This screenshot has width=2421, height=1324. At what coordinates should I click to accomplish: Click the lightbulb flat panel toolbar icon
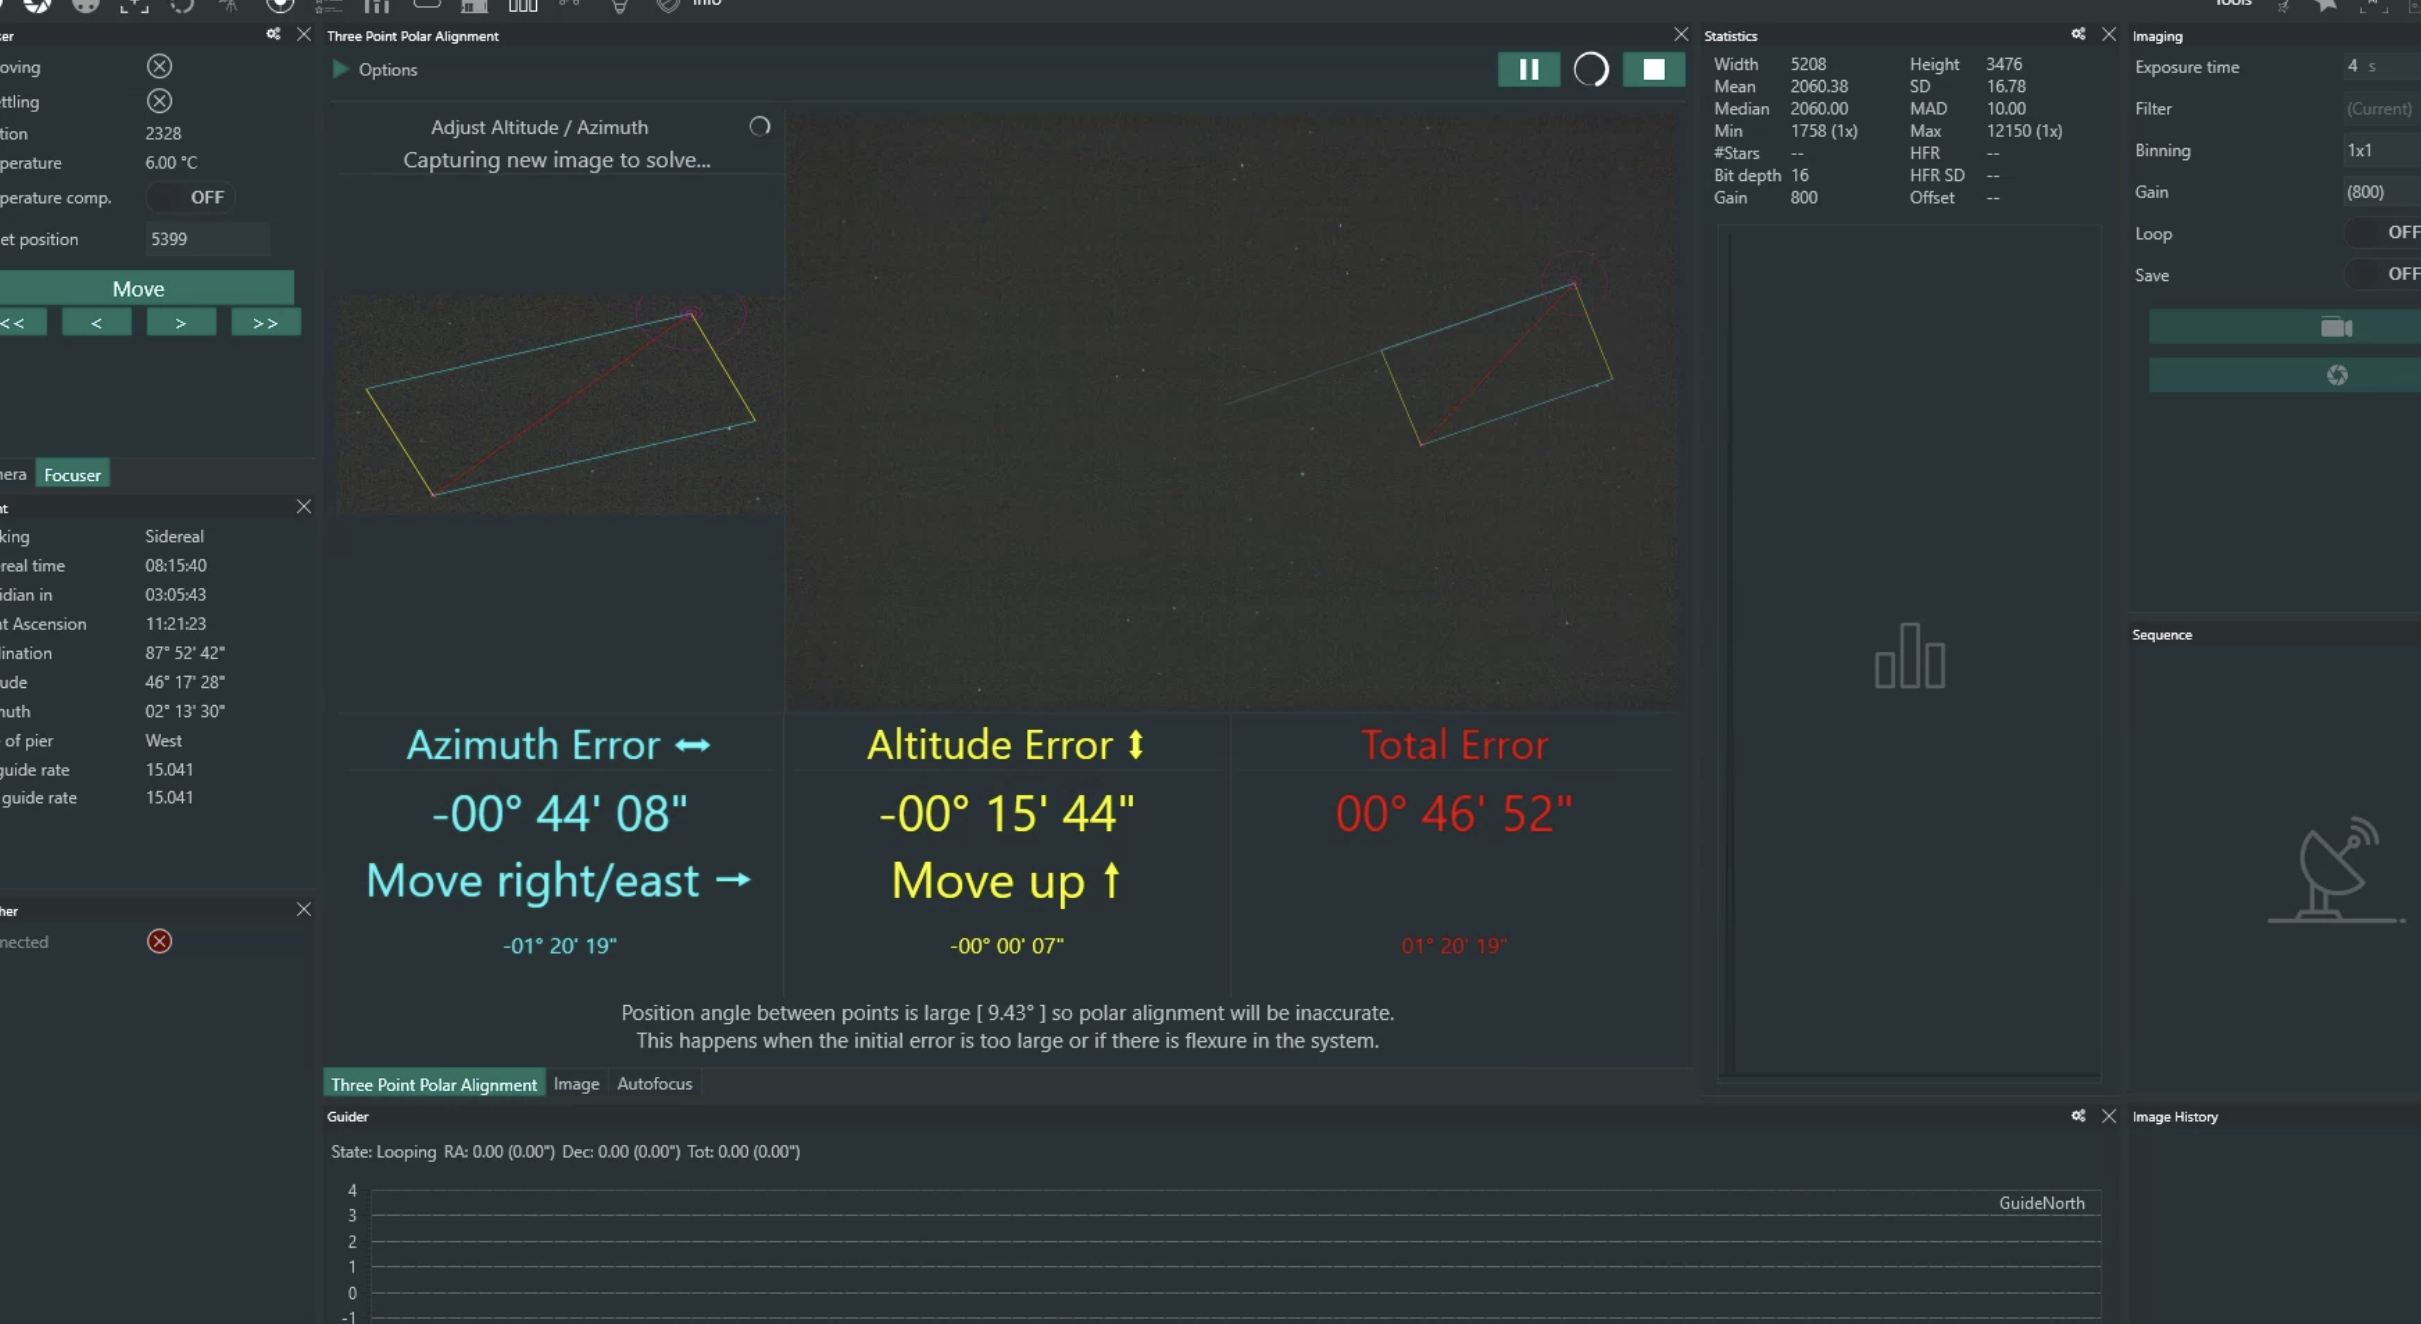point(620,6)
